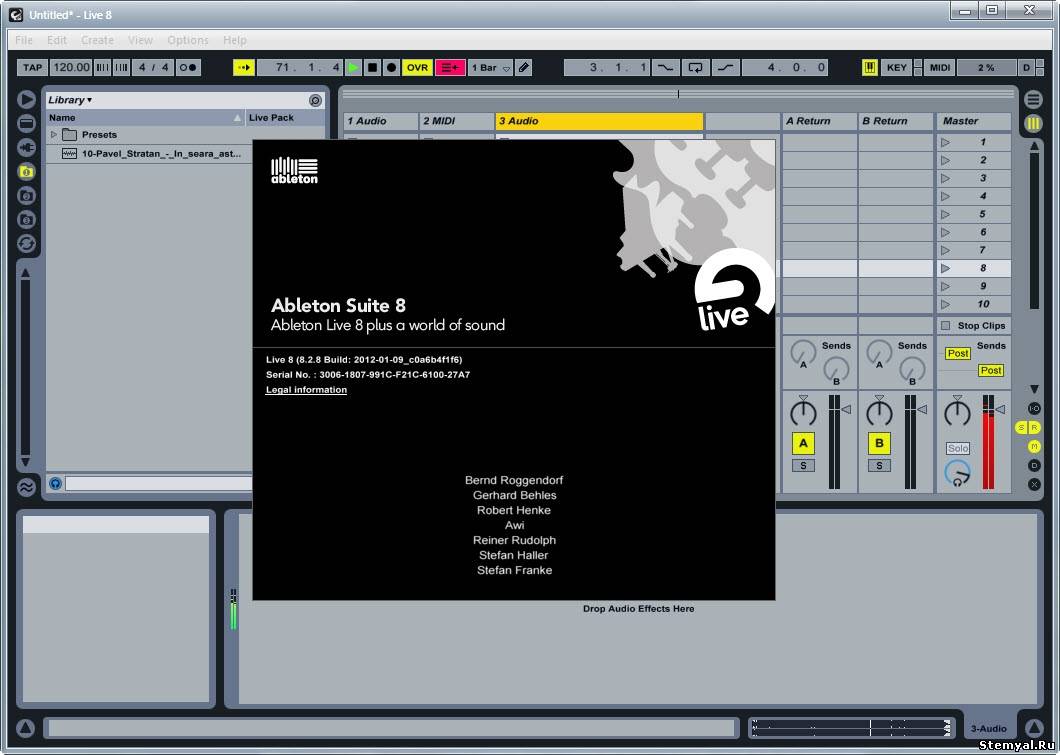Open the Live Device Browser

click(x=26, y=123)
